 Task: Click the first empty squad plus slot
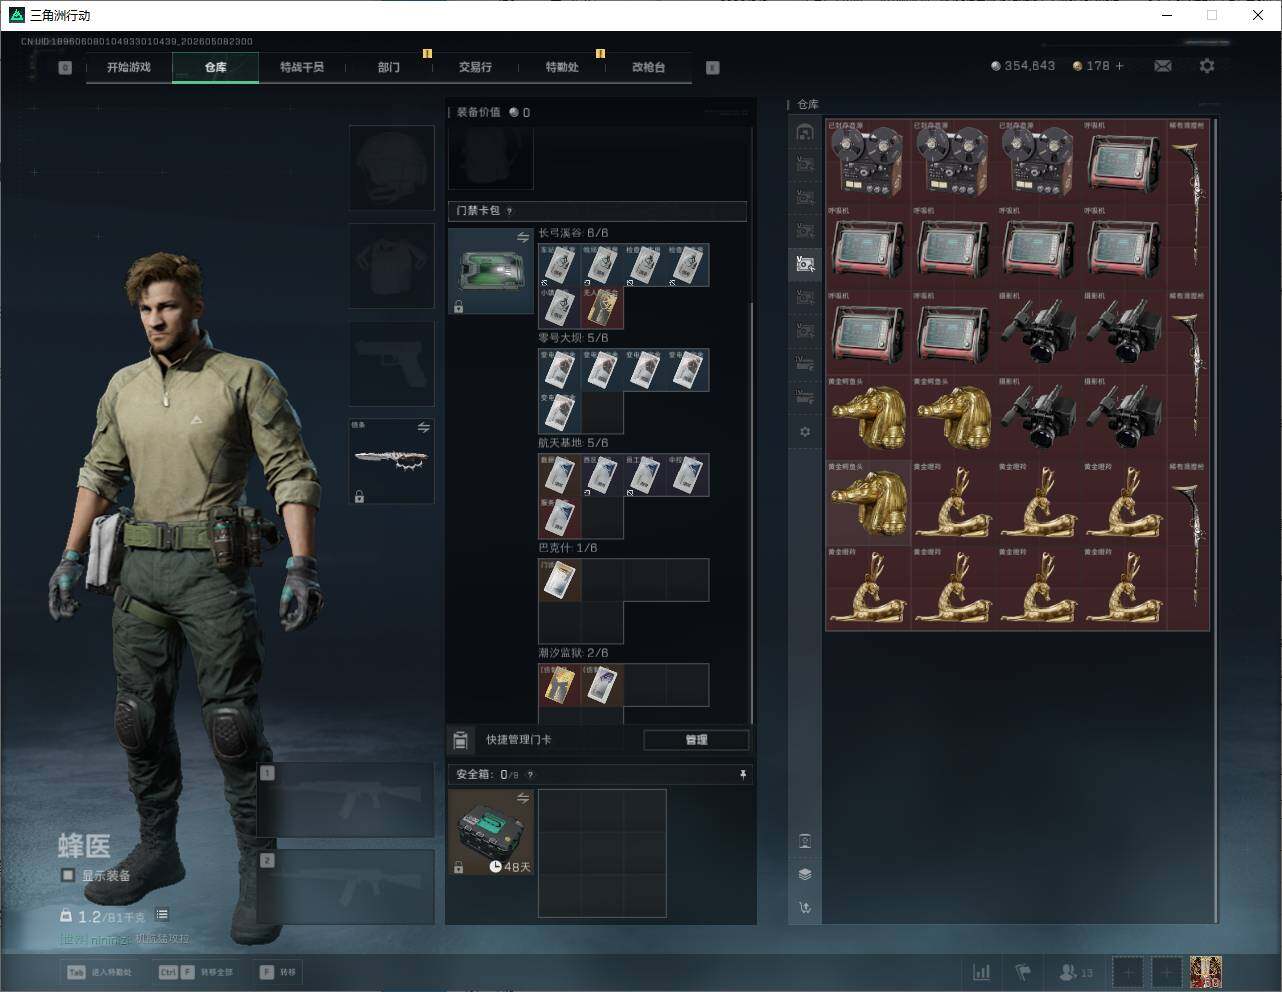click(x=1128, y=972)
